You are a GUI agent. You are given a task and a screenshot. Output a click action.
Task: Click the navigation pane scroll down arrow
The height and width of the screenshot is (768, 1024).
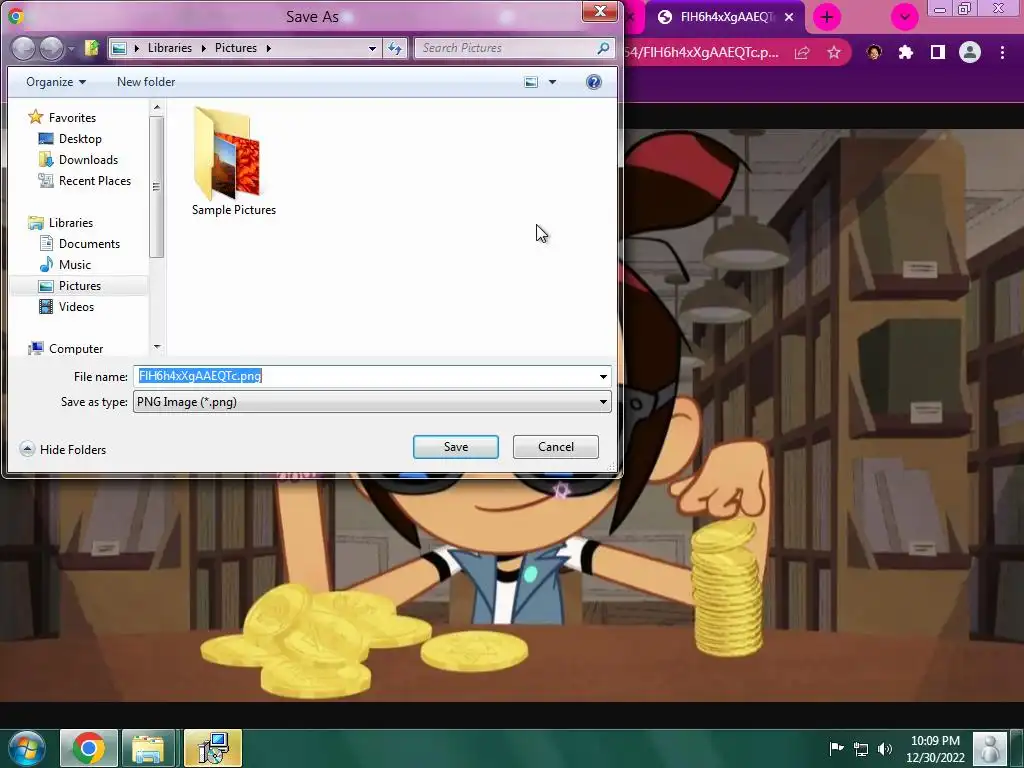[157, 347]
